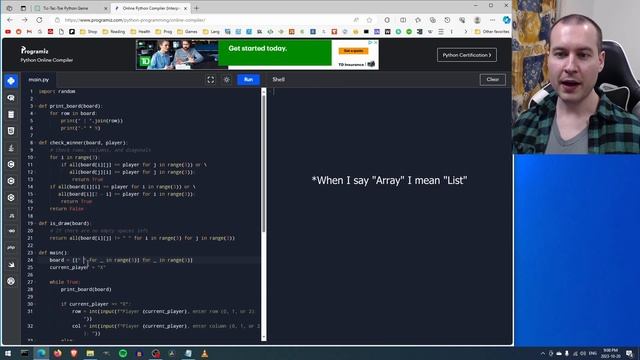Open the Reading bookmarks folder

tap(113, 31)
